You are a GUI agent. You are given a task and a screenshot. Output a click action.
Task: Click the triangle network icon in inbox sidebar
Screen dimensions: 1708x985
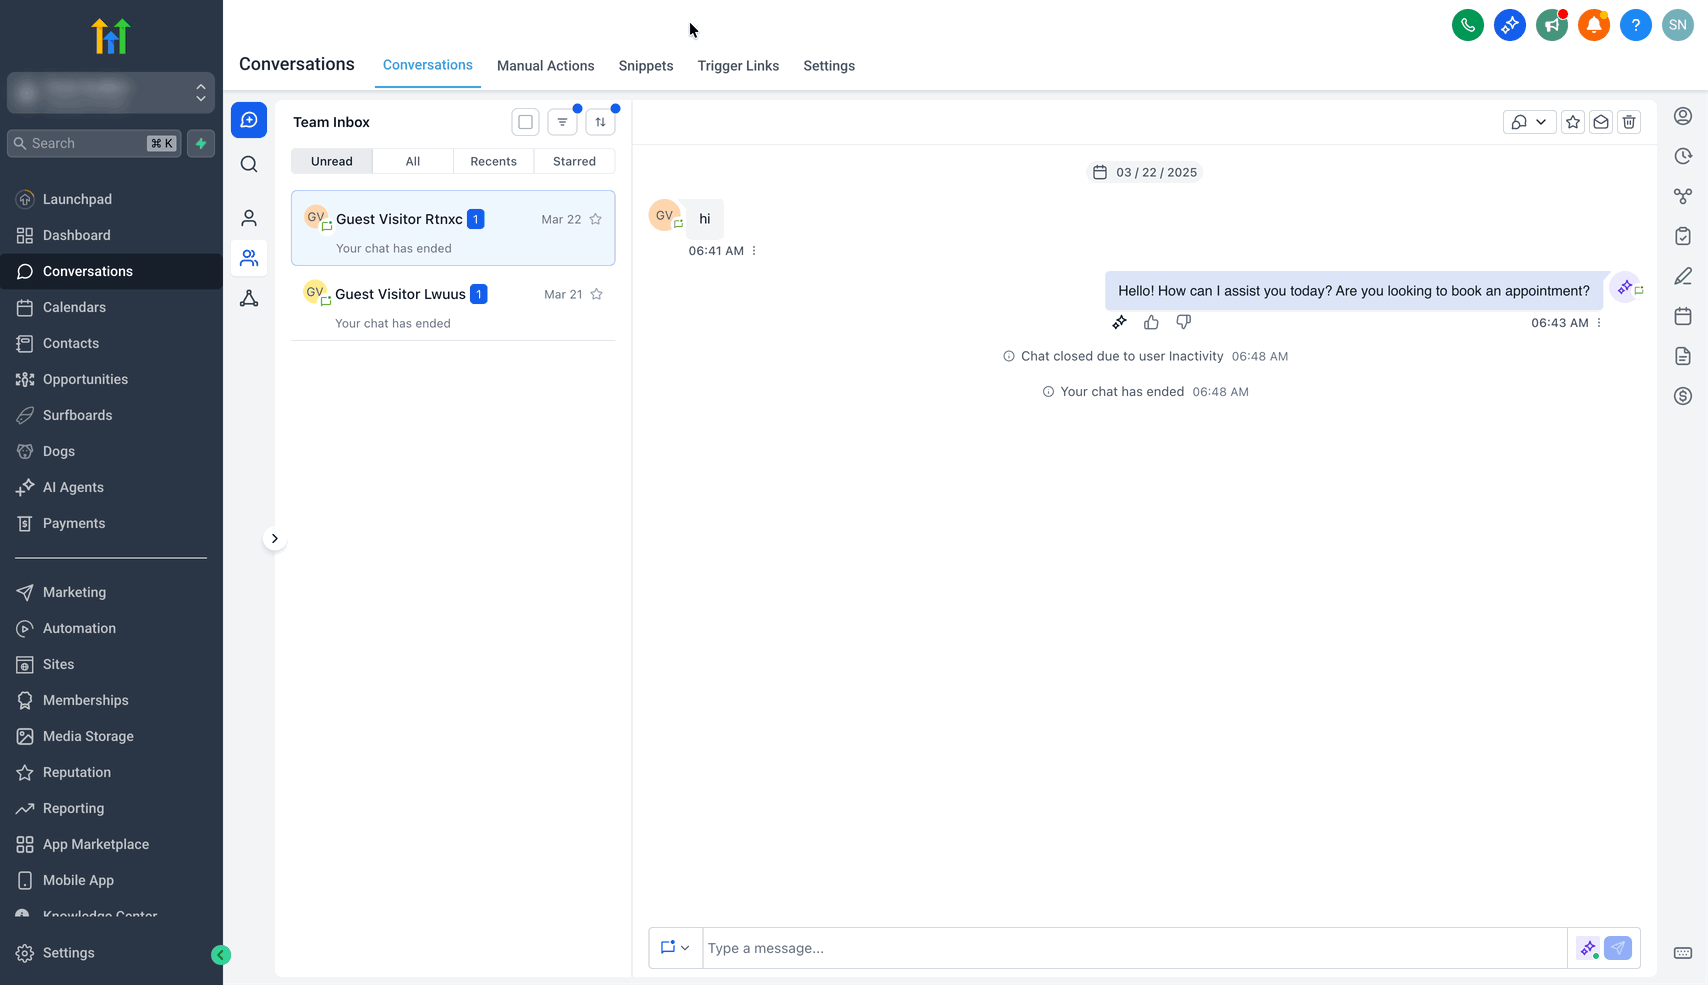click(249, 298)
